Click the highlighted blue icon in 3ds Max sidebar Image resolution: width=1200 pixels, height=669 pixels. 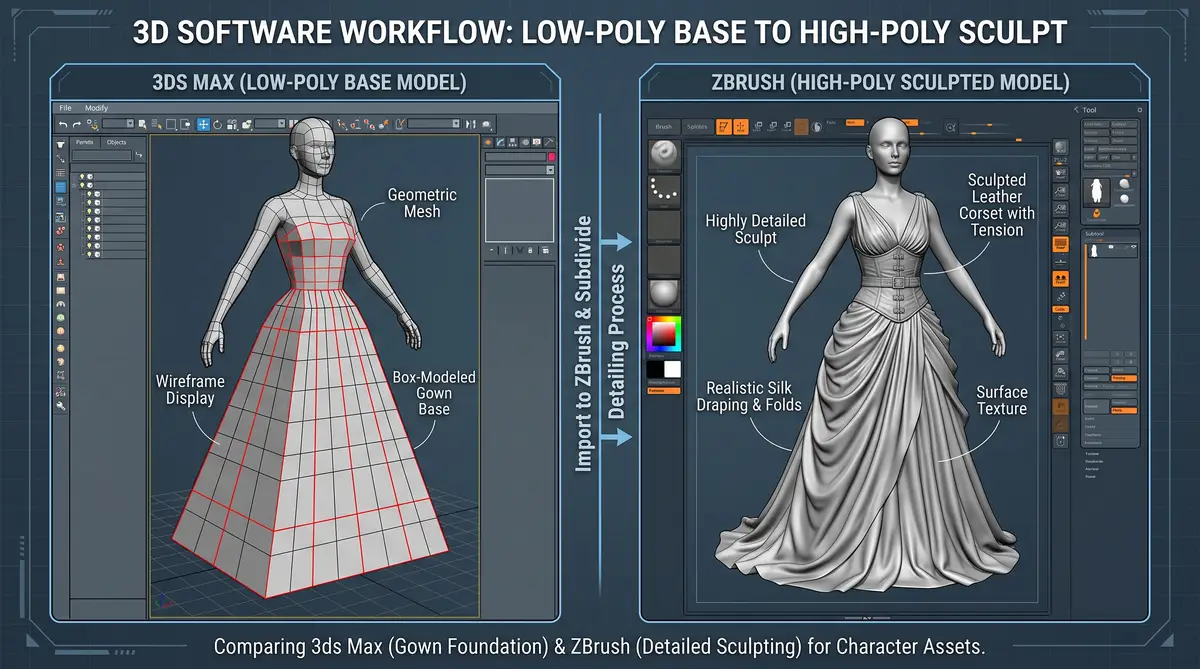61,187
